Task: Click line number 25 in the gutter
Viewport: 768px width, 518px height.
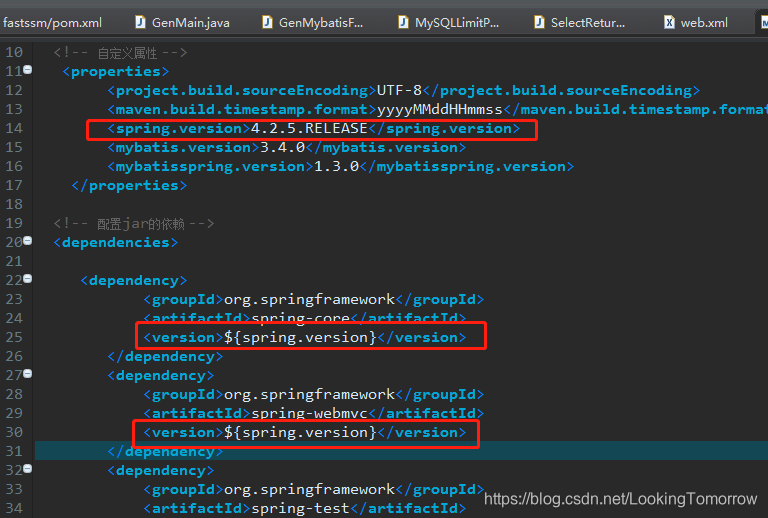Action: [14, 337]
